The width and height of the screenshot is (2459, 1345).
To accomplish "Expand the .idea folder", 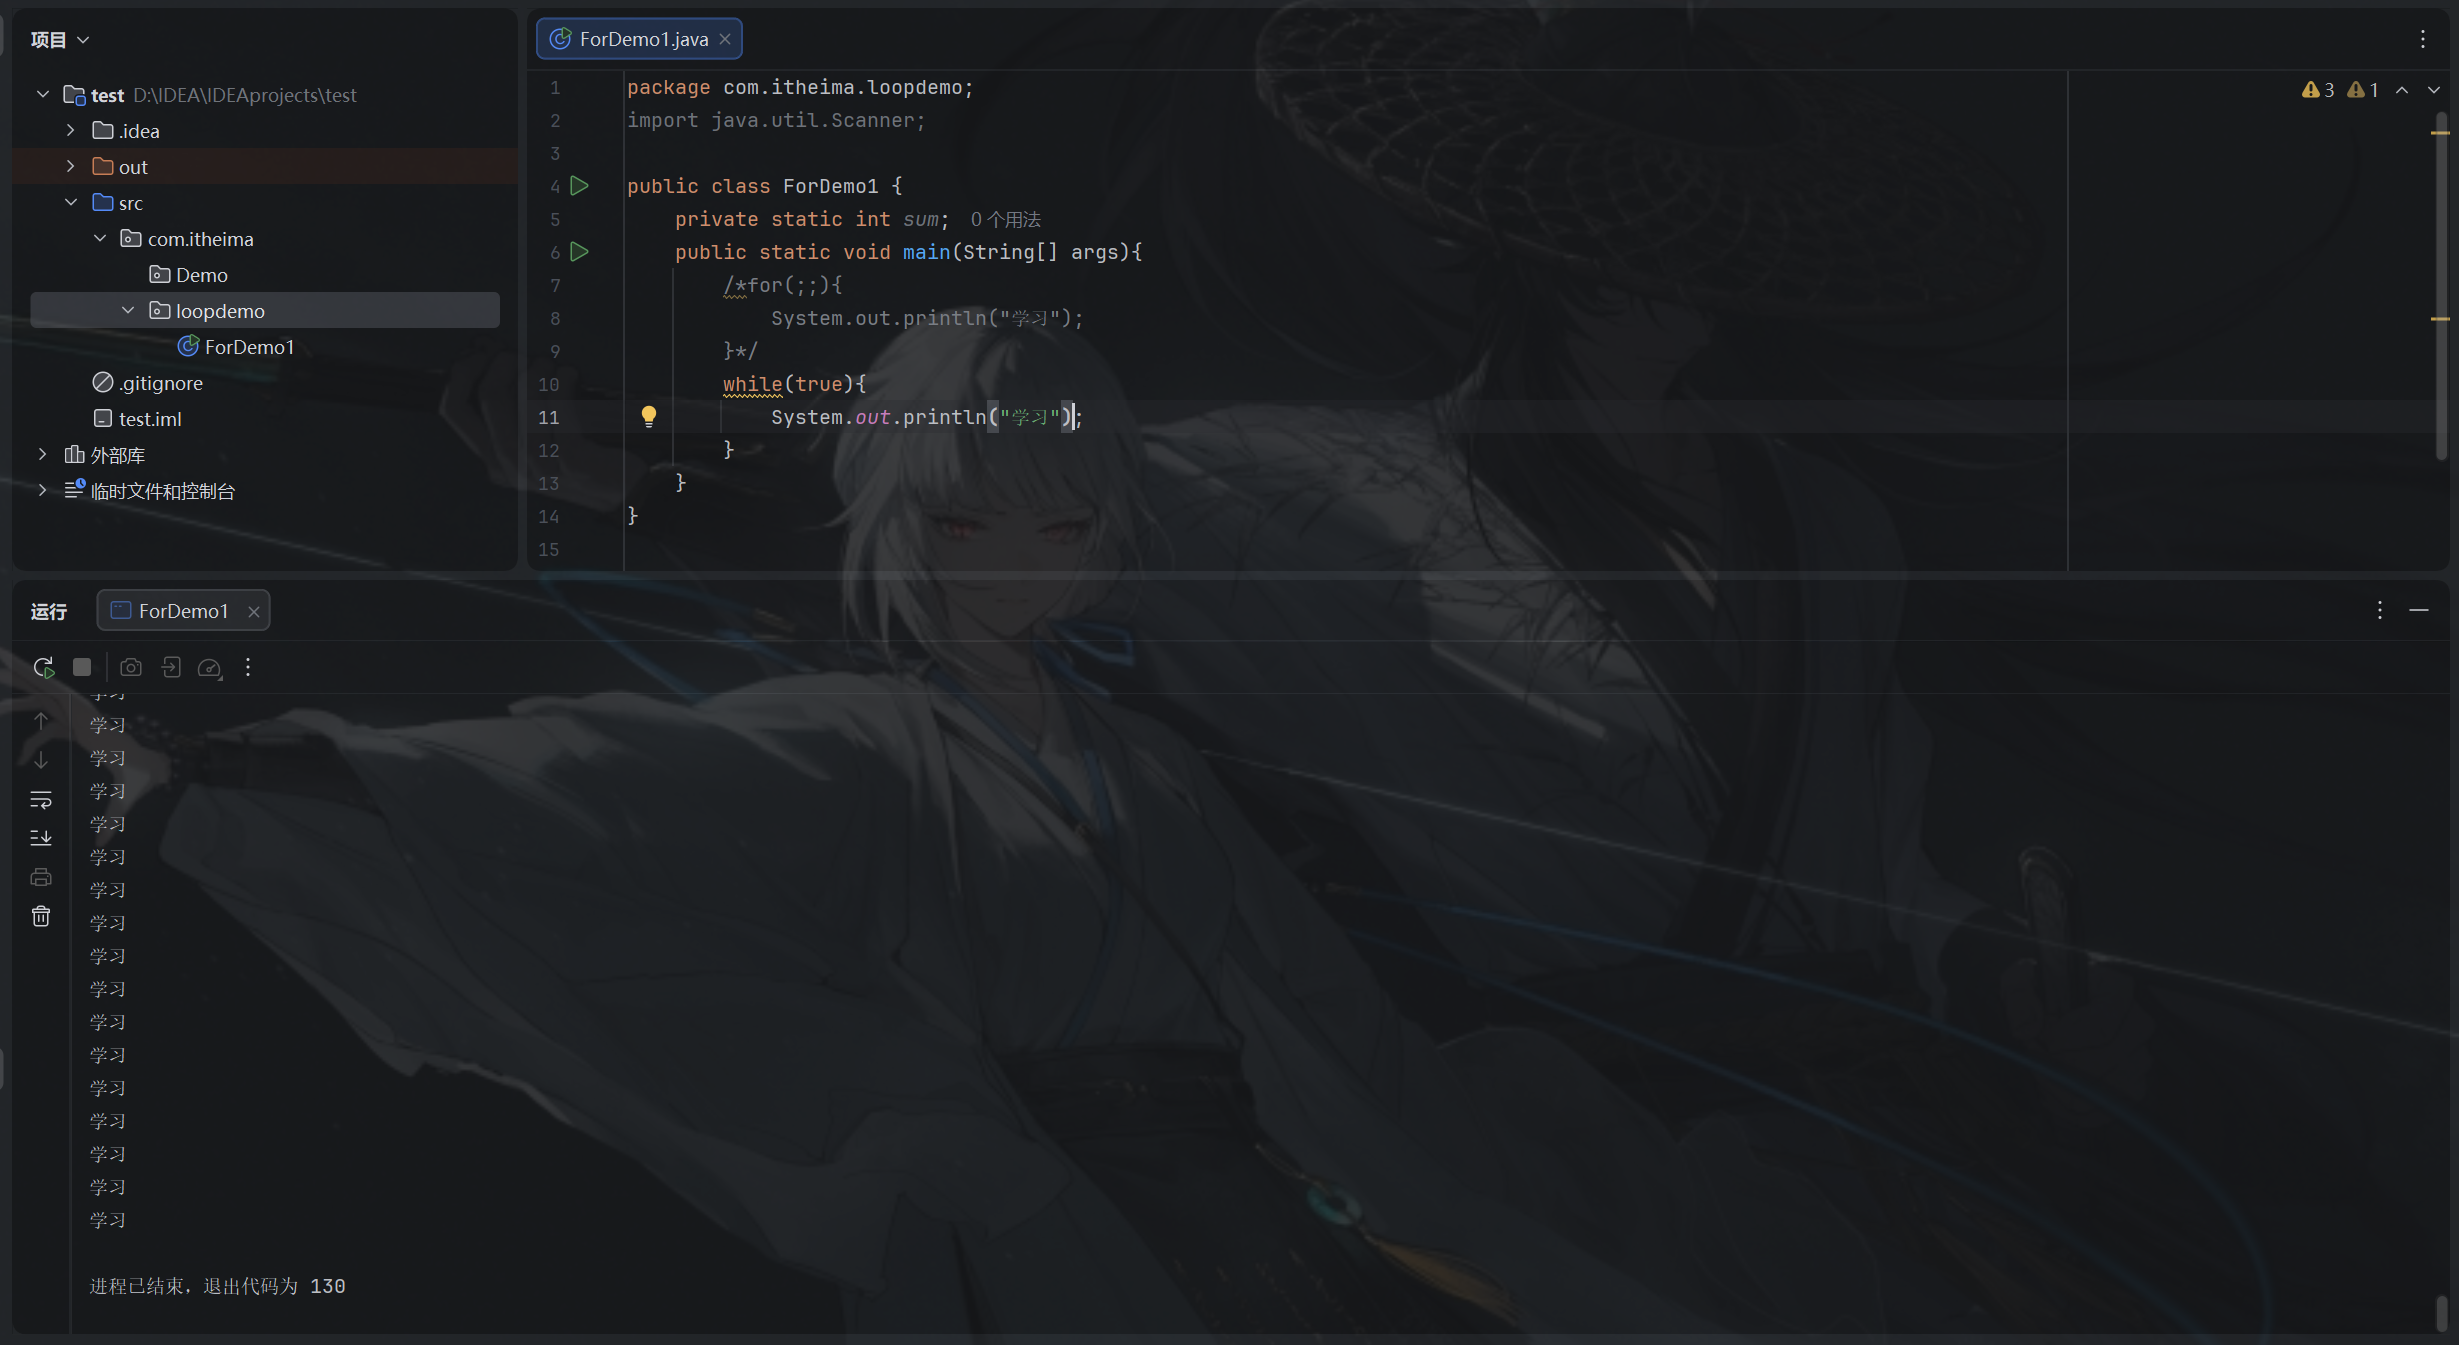I will (71, 130).
